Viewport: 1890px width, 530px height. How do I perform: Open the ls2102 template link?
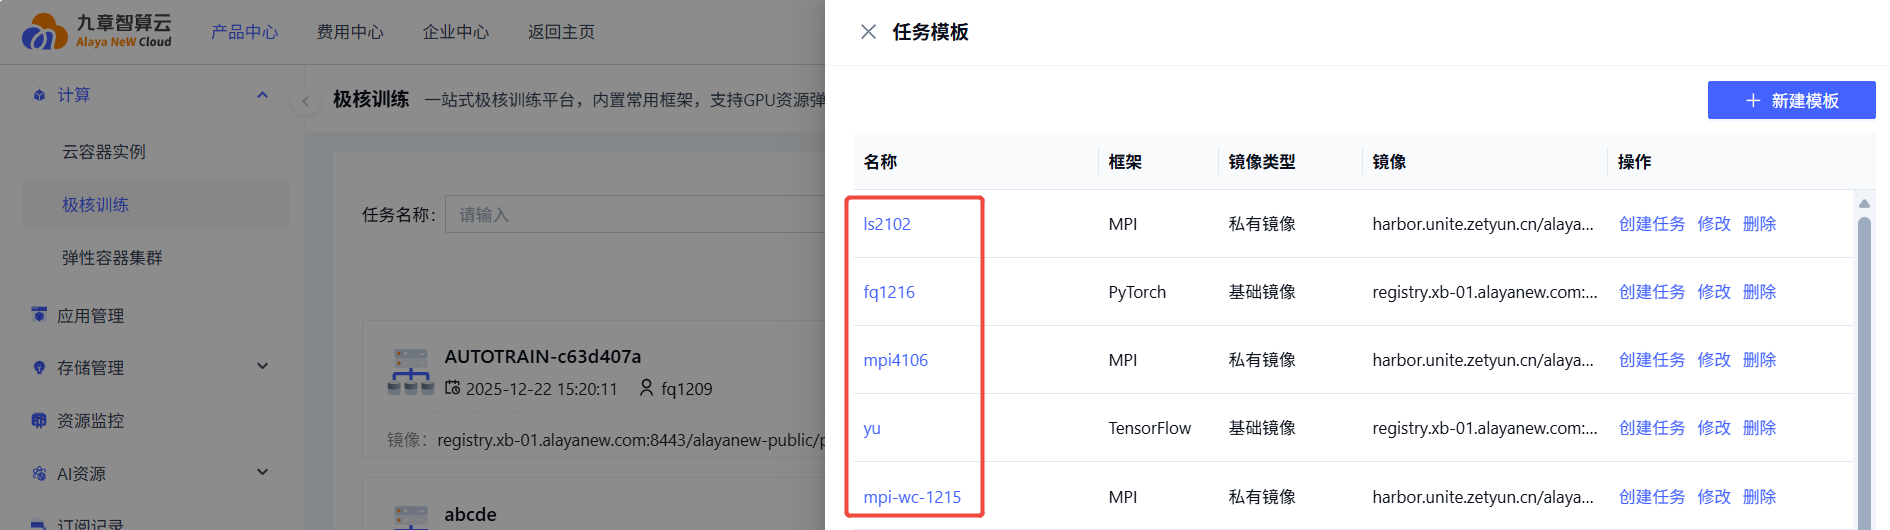point(887,224)
